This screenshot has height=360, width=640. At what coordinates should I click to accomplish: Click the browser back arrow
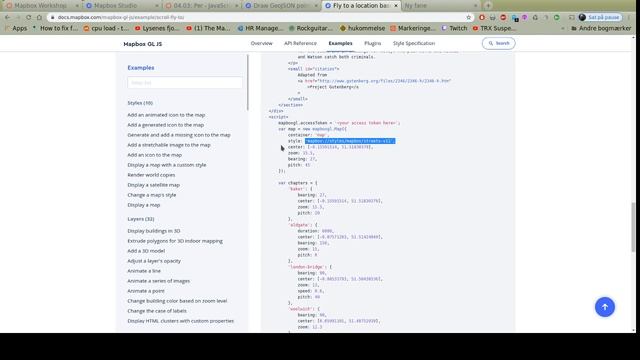click(8, 18)
